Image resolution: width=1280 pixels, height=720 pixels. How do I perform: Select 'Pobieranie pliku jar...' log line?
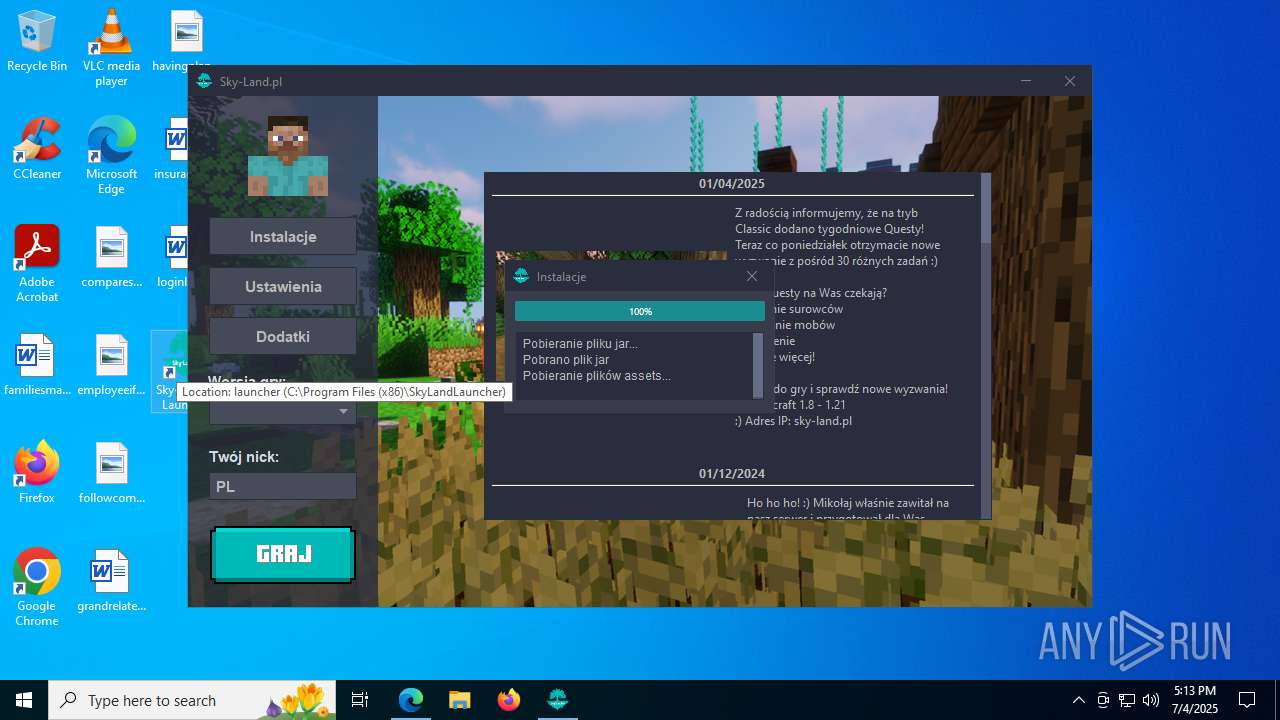click(580, 344)
